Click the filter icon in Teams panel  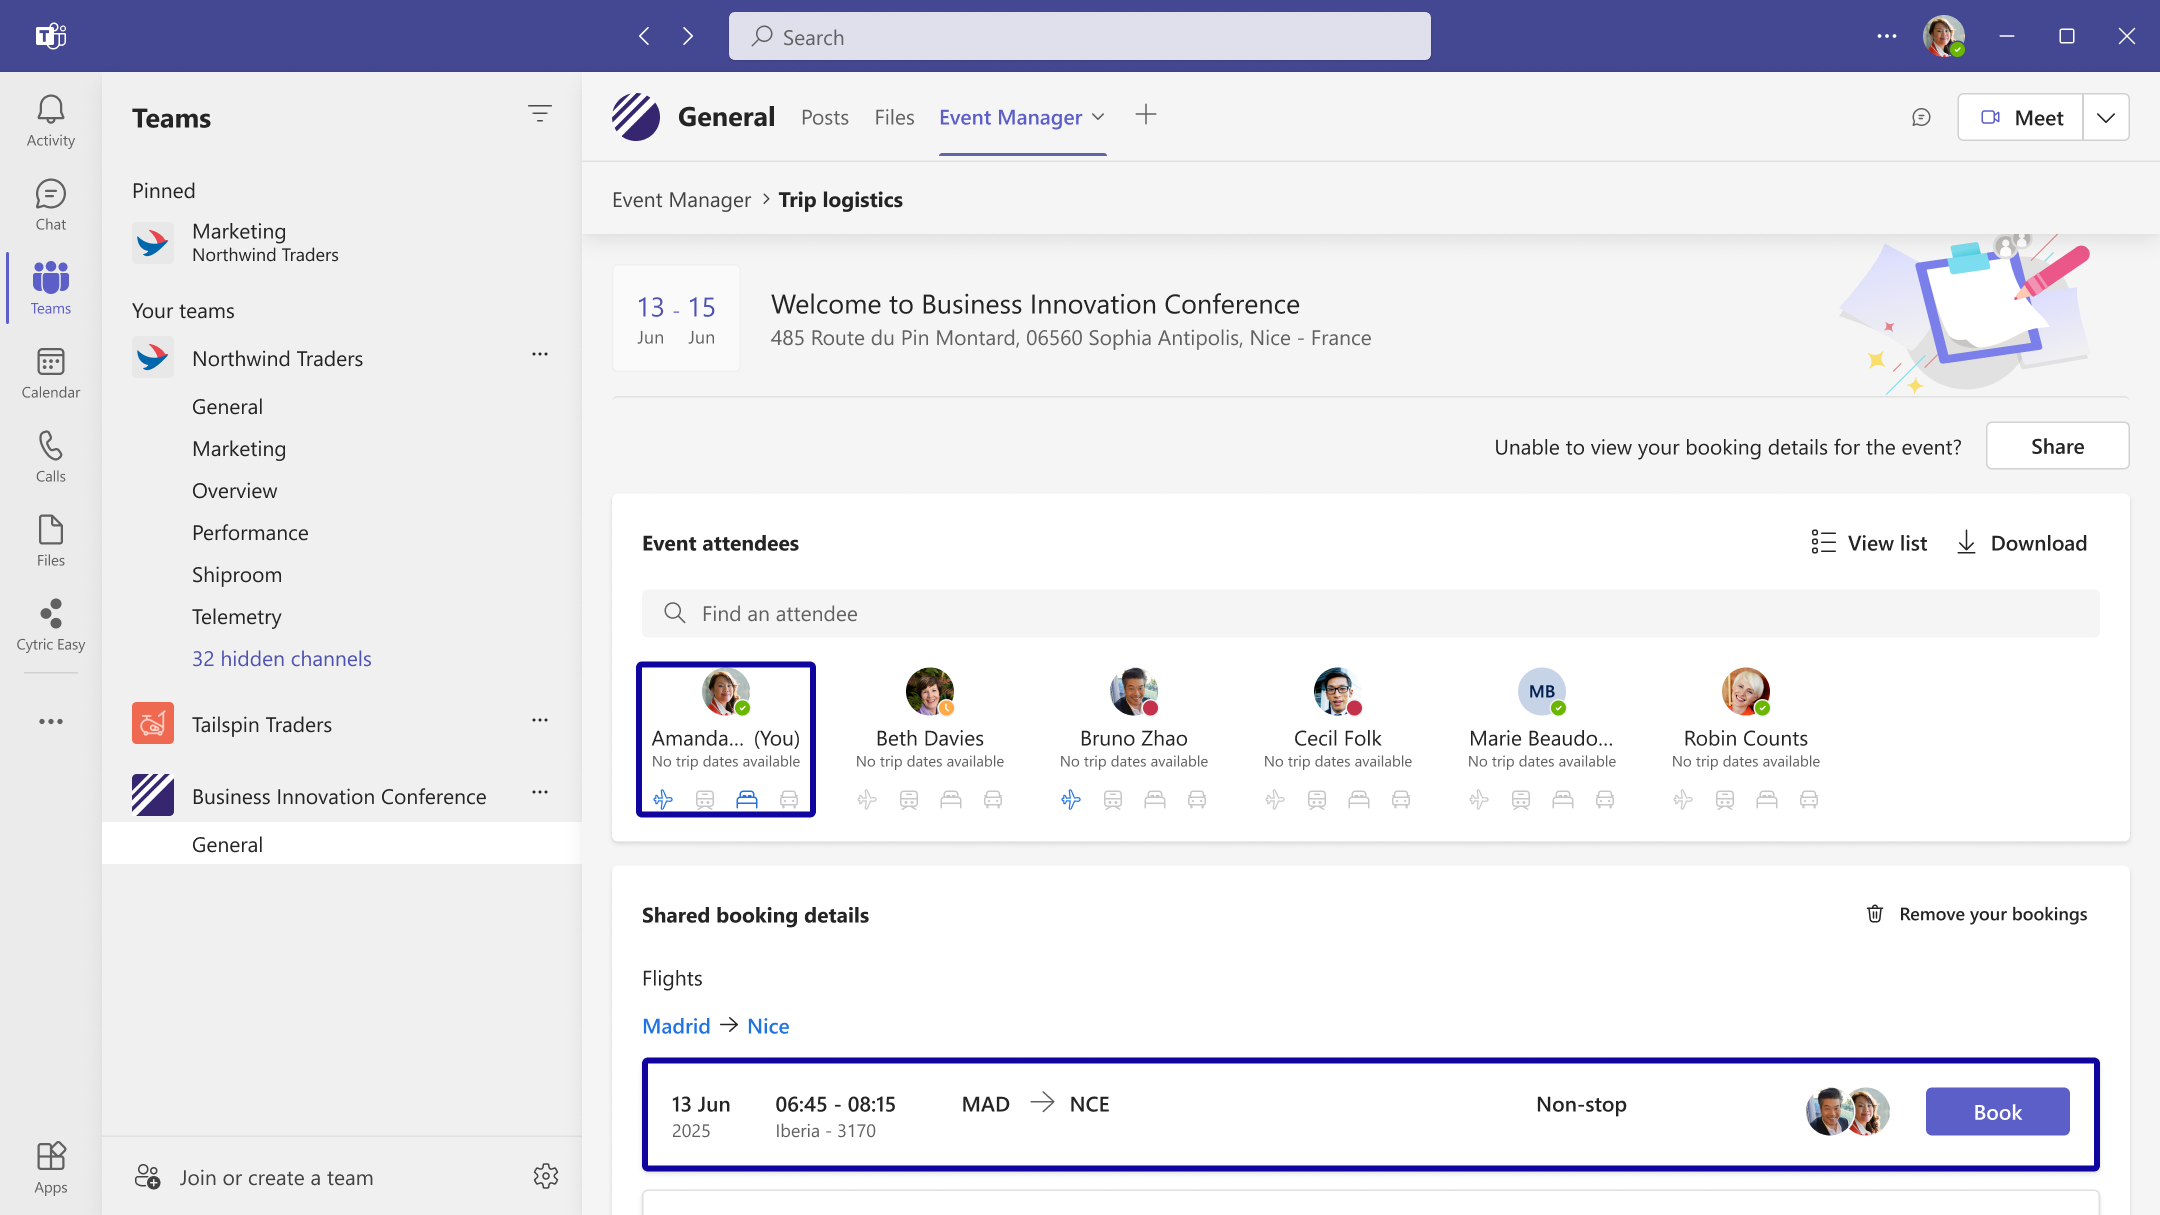(x=539, y=114)
